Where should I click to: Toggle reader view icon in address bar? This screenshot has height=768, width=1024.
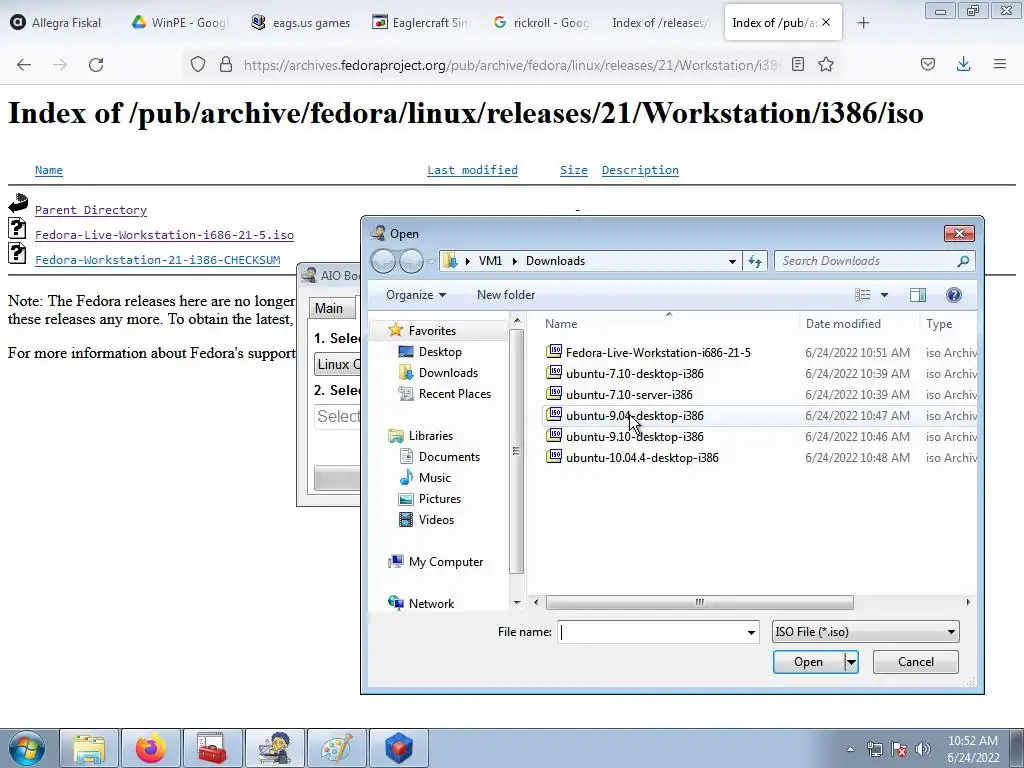(x=797, y=64)
